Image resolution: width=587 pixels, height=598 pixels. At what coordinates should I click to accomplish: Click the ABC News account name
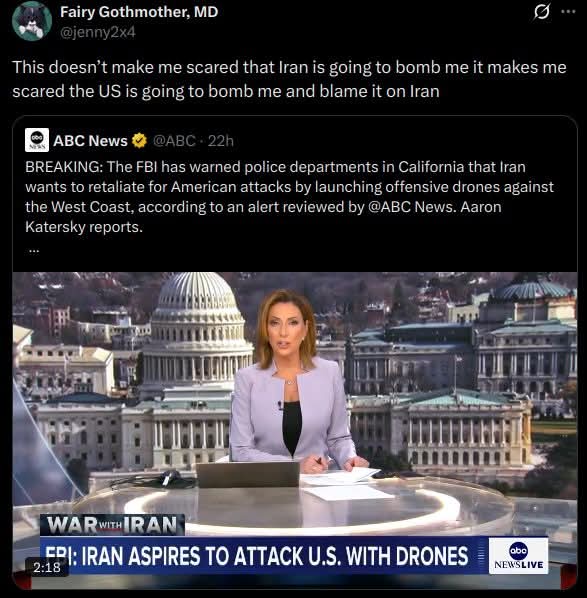[x=90, y=141]
